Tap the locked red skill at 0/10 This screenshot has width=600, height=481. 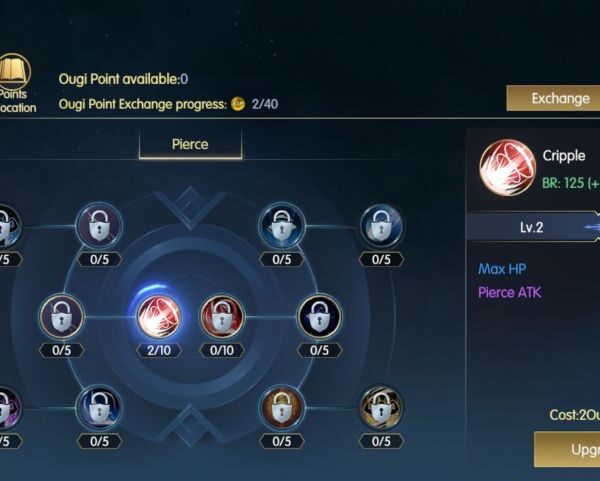(x=222, y=316)
